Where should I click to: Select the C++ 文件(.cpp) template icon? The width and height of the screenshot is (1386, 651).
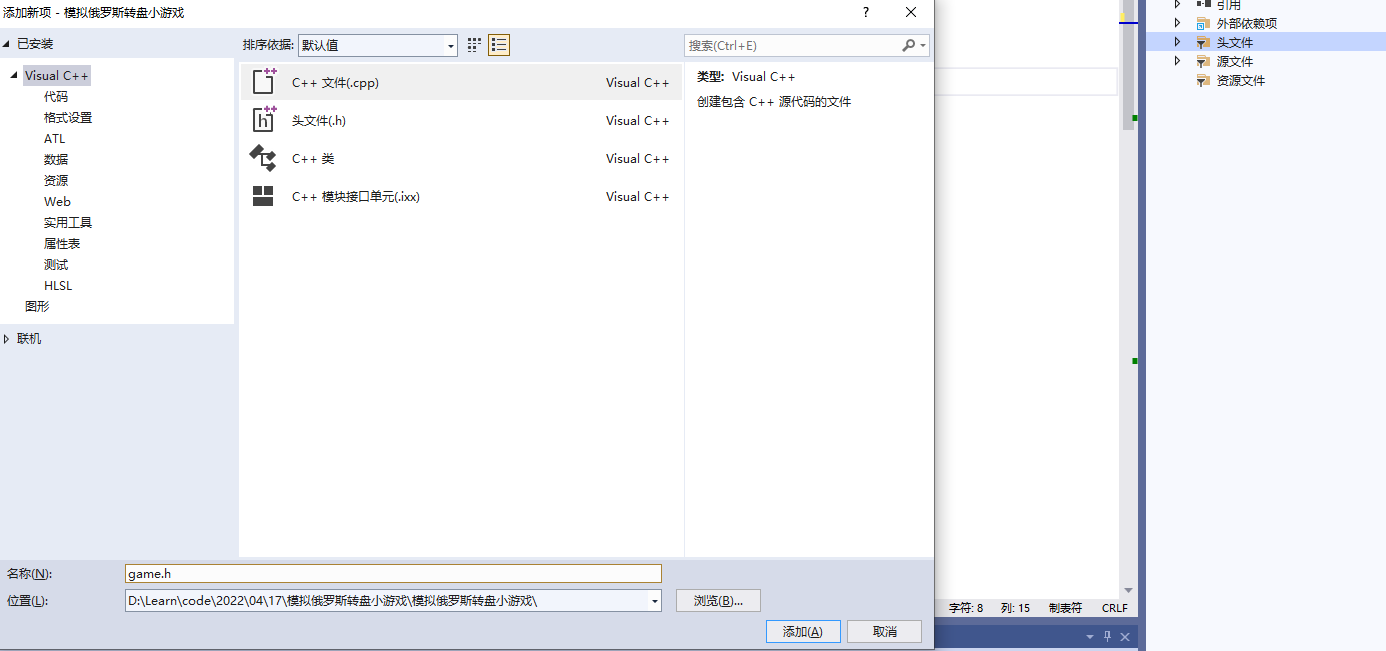pyautogui.click(x=264, y=82)
